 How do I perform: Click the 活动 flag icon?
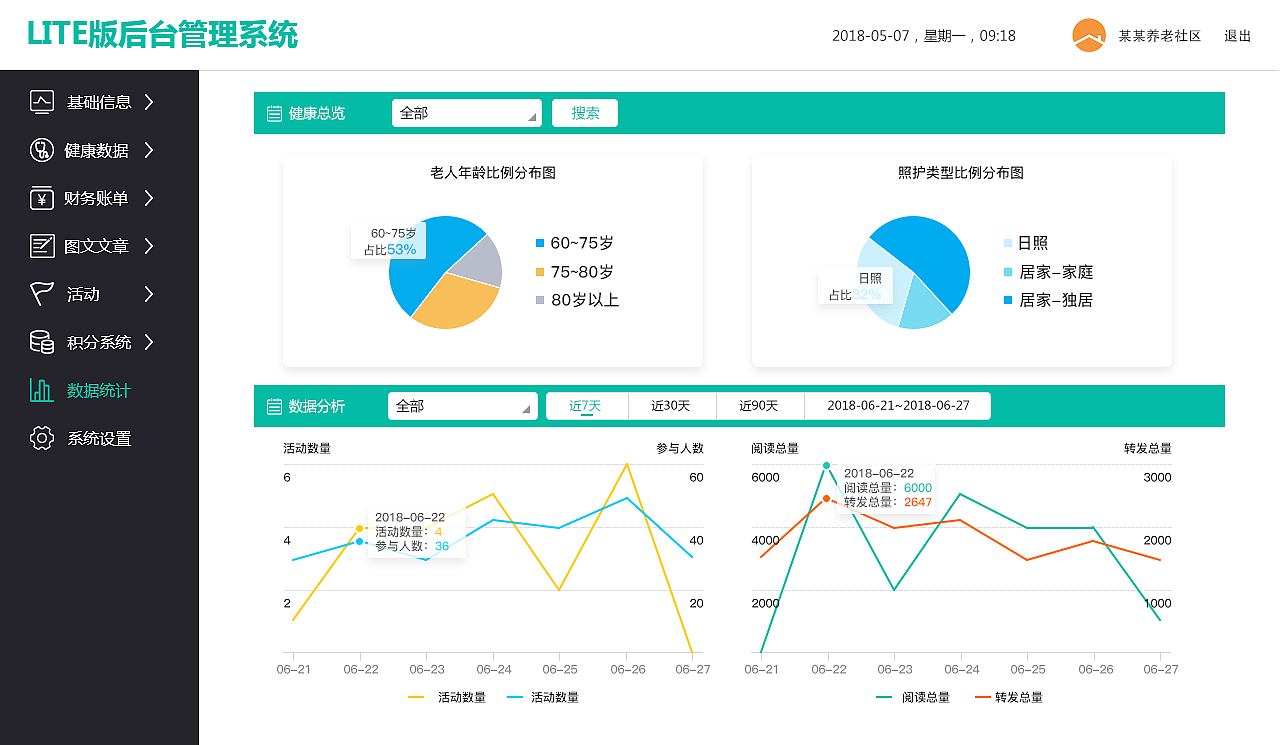(42, 294)
